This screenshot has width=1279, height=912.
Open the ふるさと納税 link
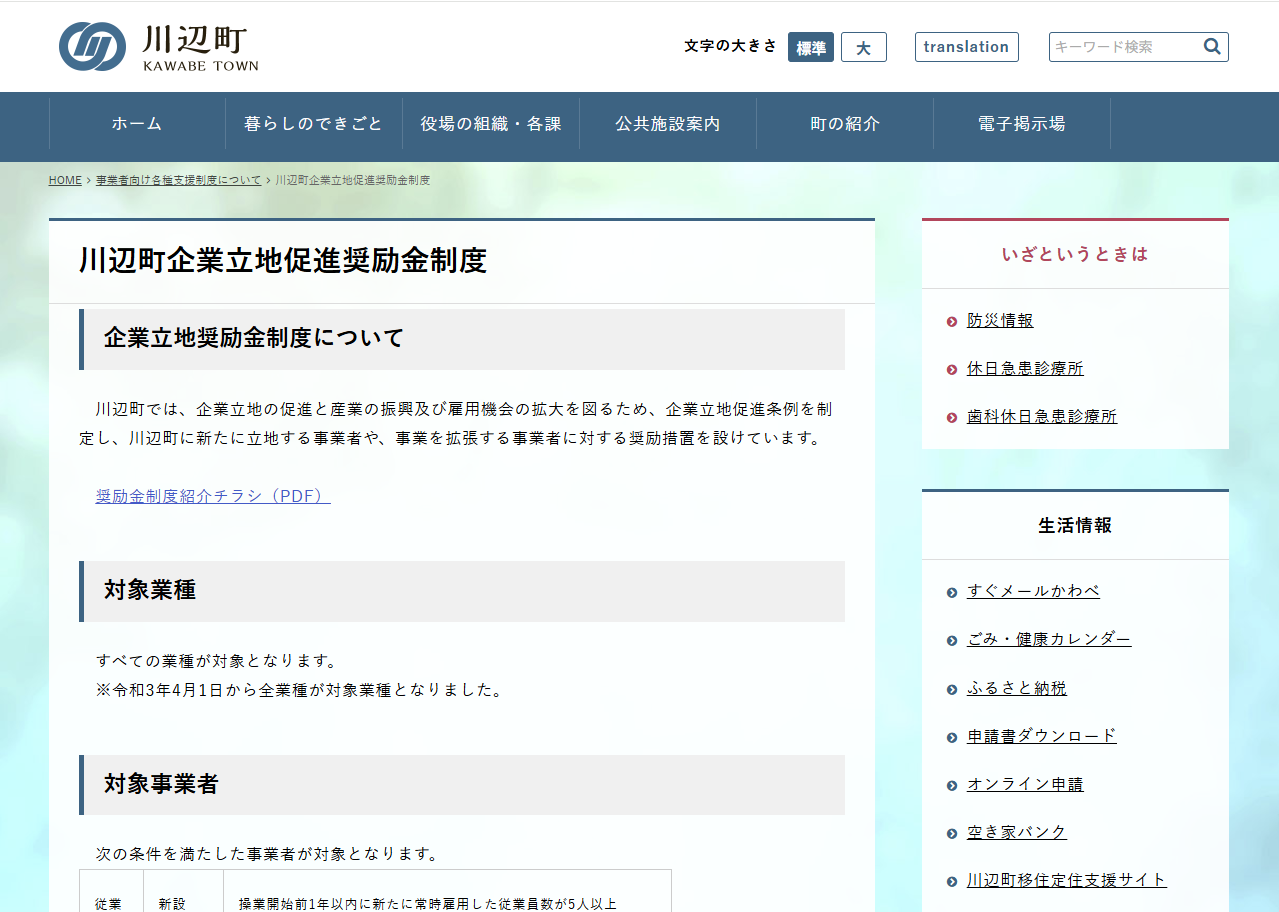[x=1017, y=688]
